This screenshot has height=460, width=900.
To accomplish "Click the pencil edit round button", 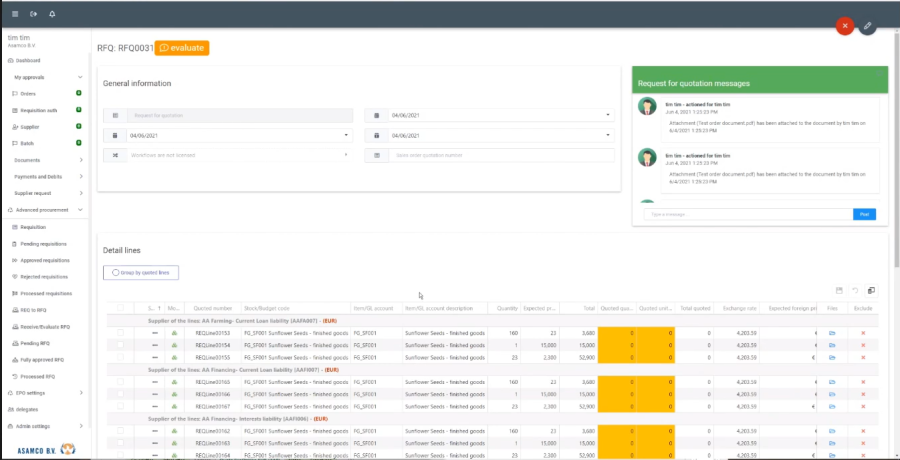I will pyautogui.click(x=867, y=26).
